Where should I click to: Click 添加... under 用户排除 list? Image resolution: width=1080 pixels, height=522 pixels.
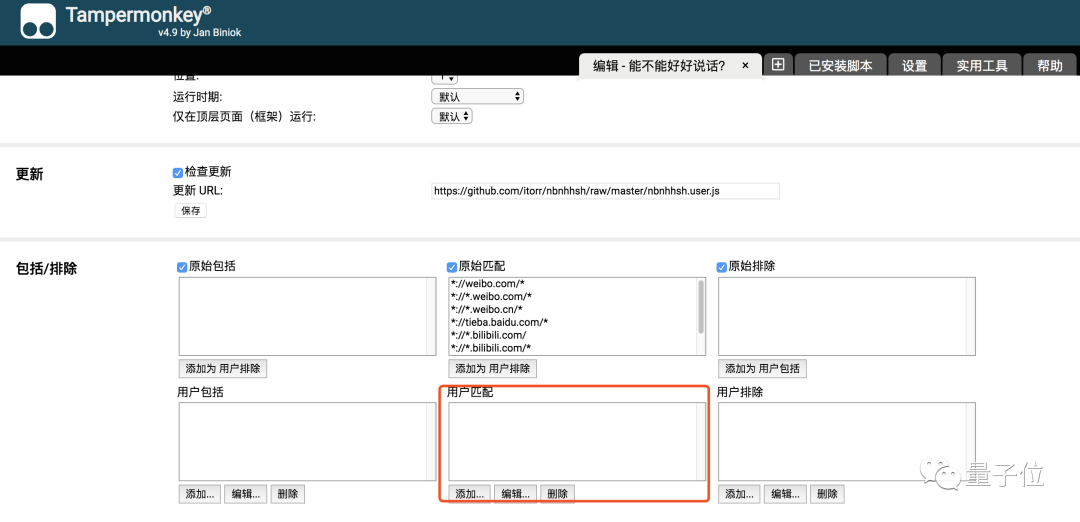coord(740,494)
